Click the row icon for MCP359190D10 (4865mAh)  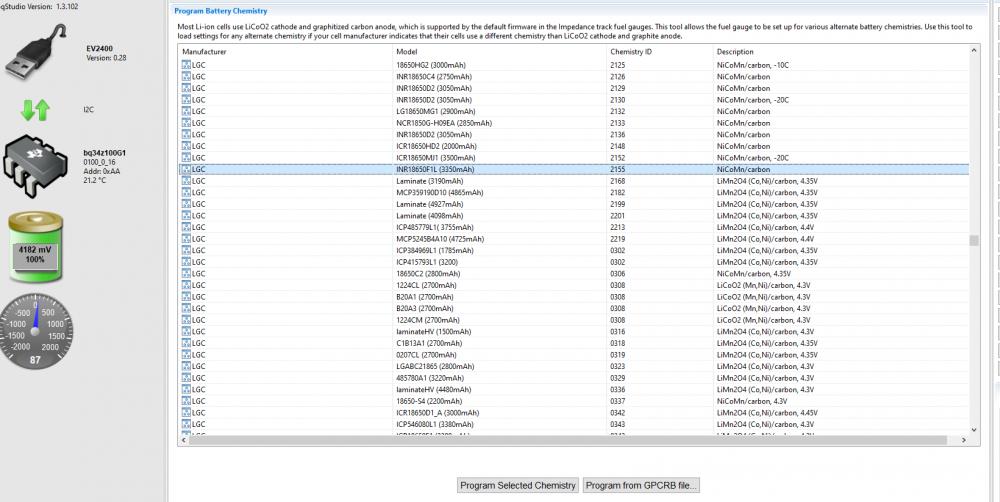click(186, 193)
